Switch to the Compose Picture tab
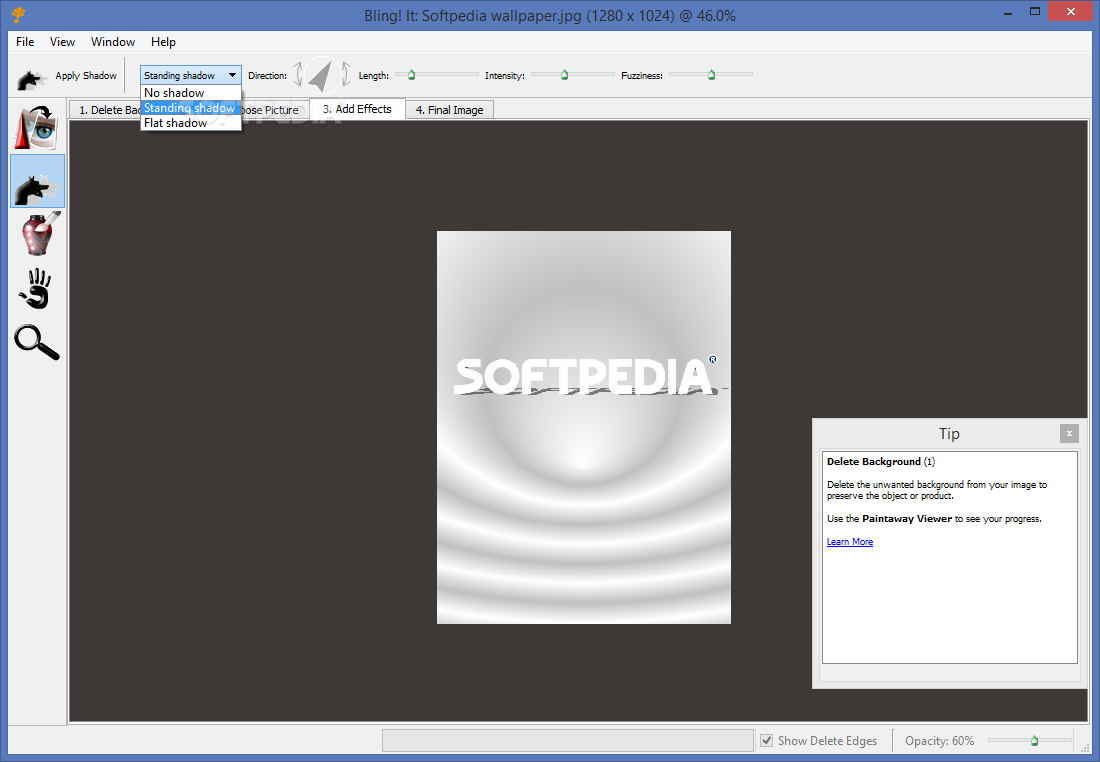This screenshot has width=1100, height=762. pyautogui.click(x=274, y=110)
